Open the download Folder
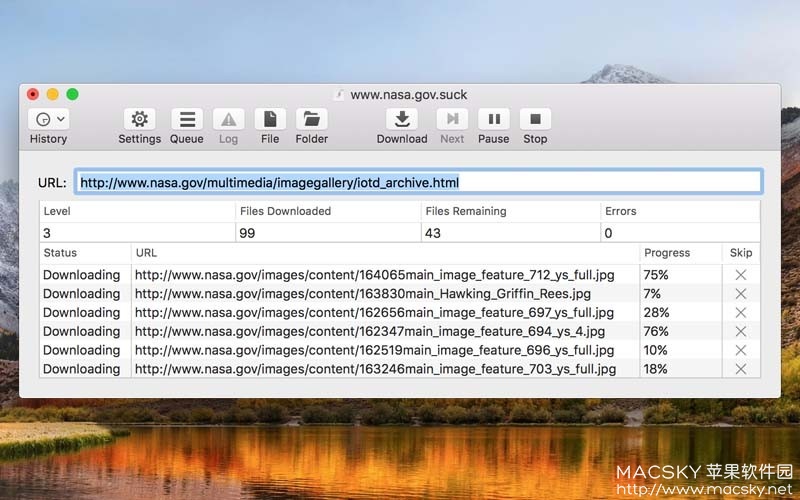The height and width of the screenshot is (500, 800). (x=312, y=119)
